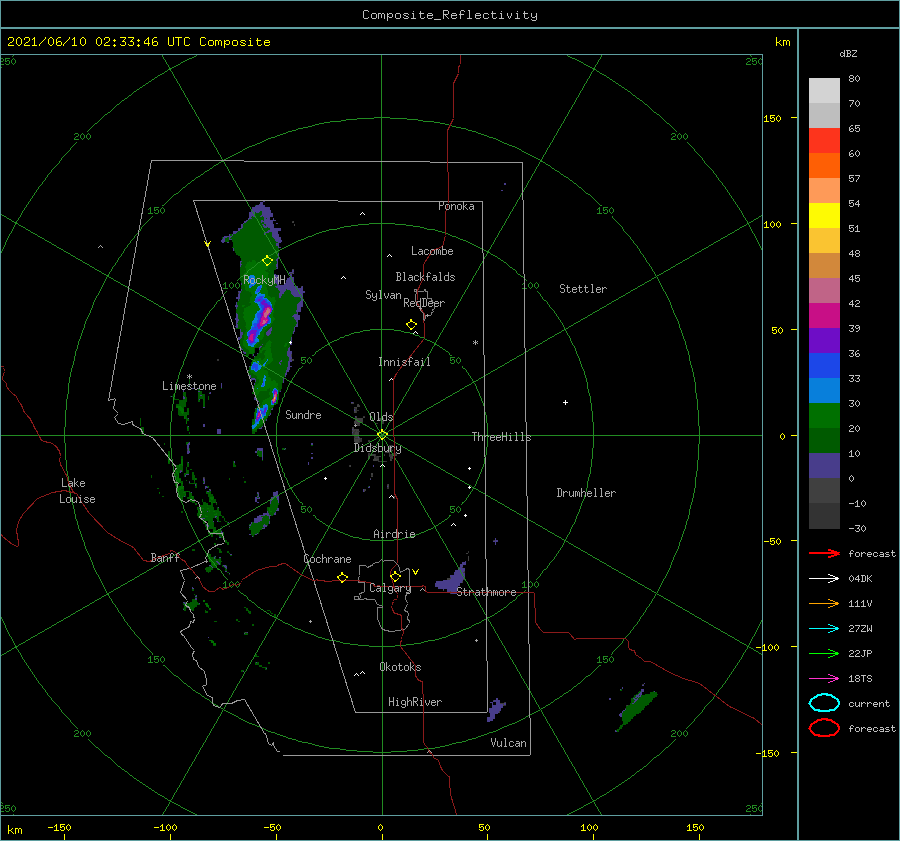Click the cyan 27ZW arrow in legend
This screenshot has width=900, height=841.
pos(824,629)
